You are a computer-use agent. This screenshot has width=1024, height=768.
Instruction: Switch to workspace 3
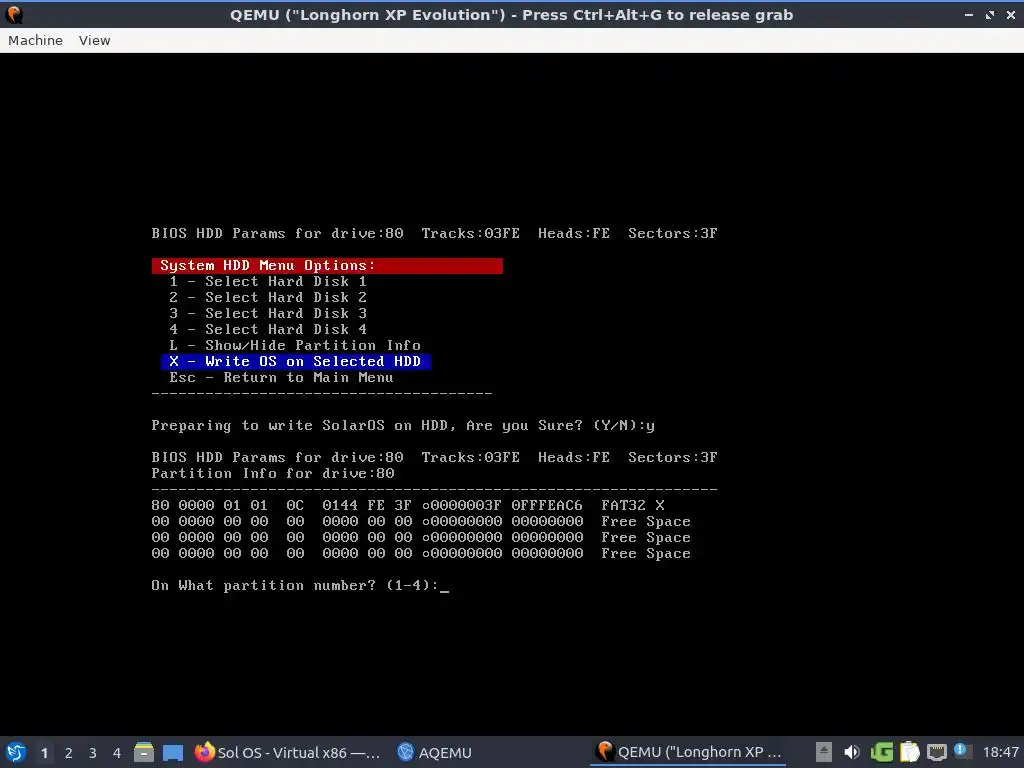pos(93,753)
